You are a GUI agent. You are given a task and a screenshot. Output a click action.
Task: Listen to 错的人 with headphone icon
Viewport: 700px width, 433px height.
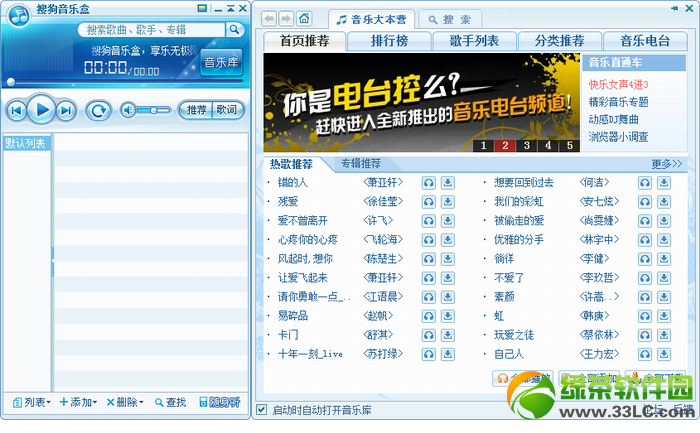[x=429, y=183]
